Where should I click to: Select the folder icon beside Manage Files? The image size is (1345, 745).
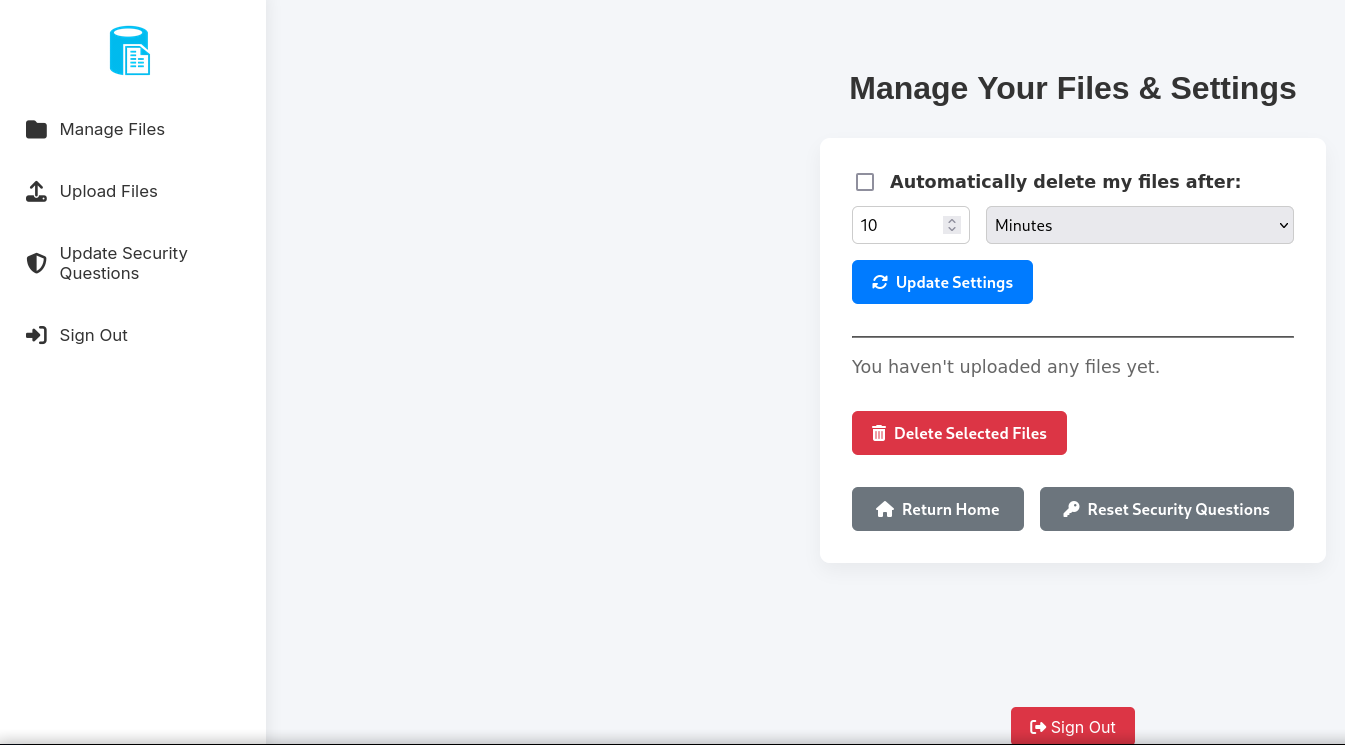click(x=36, y=129)
